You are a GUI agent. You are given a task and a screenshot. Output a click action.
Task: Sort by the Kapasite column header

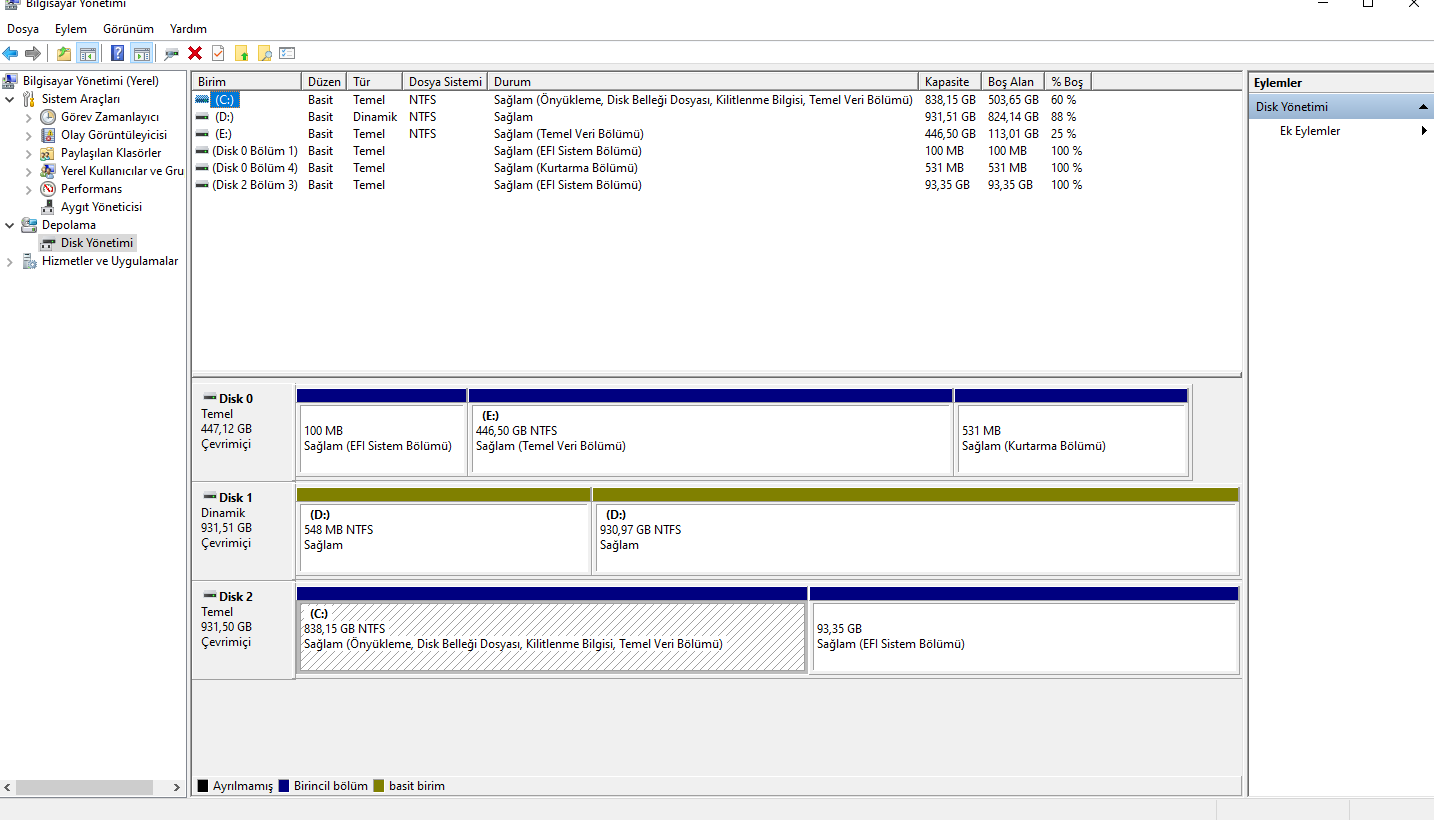(950, 82)
